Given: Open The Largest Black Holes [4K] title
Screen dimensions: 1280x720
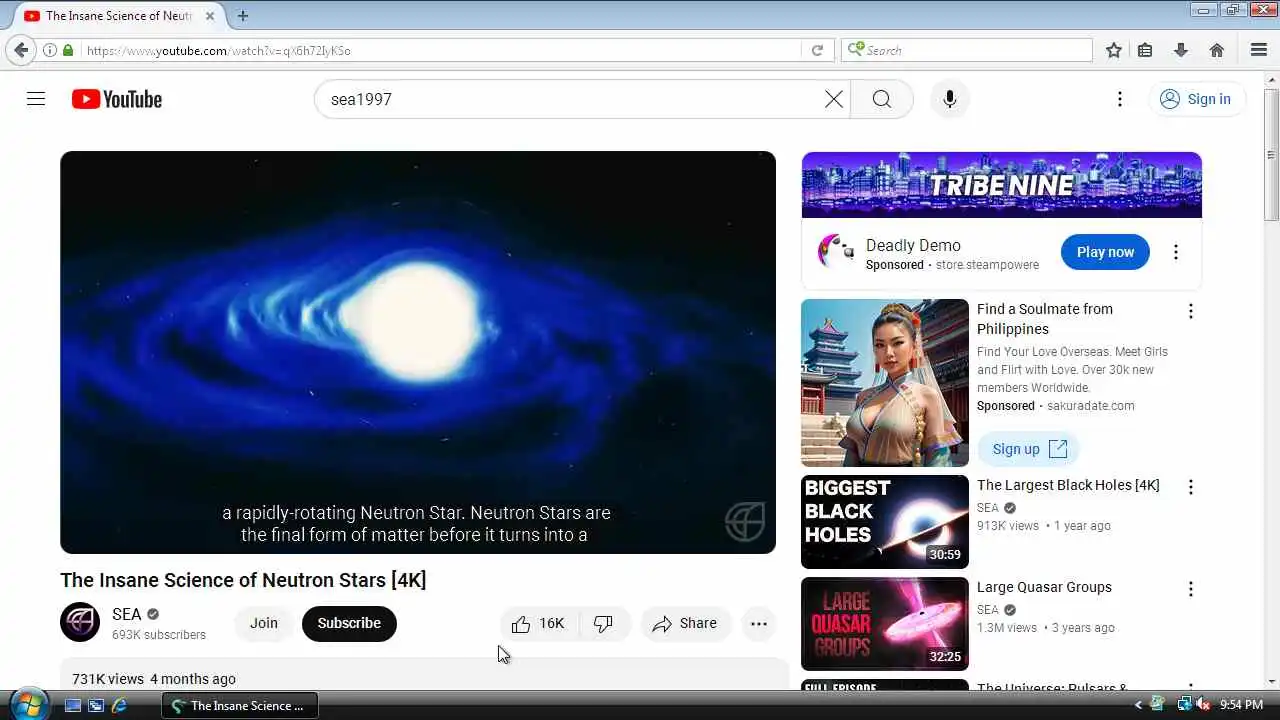Looking at the screenshot, I should coord(1068,485).
